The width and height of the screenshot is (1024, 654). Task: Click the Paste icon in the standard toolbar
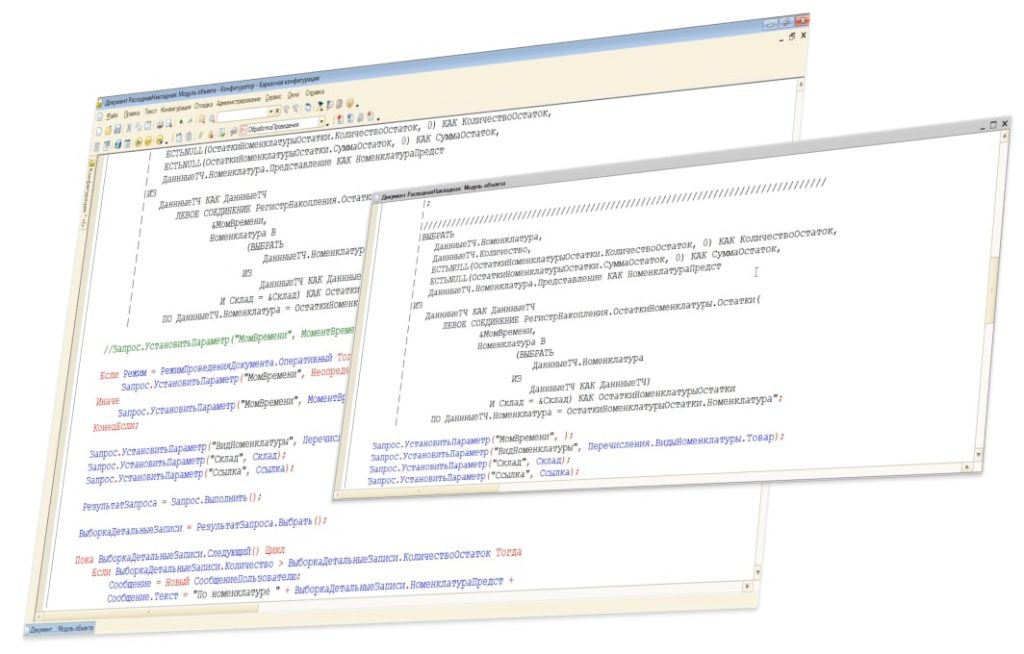click(148, 126)
